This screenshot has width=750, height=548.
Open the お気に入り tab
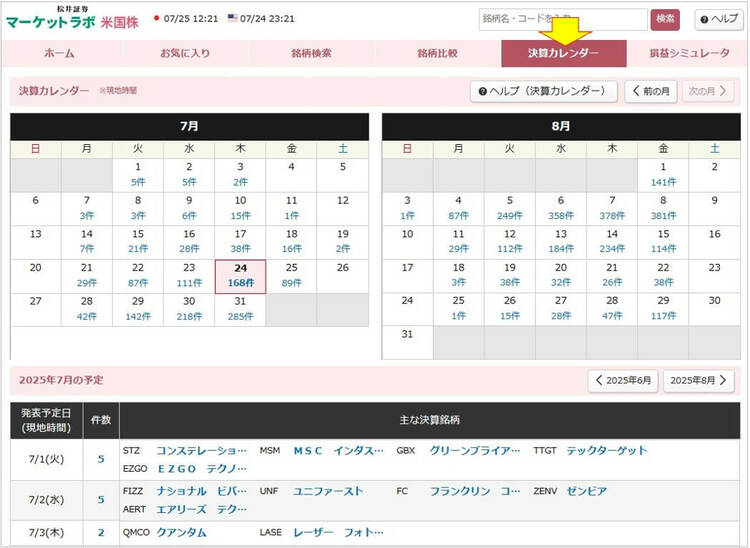[185, 53]
